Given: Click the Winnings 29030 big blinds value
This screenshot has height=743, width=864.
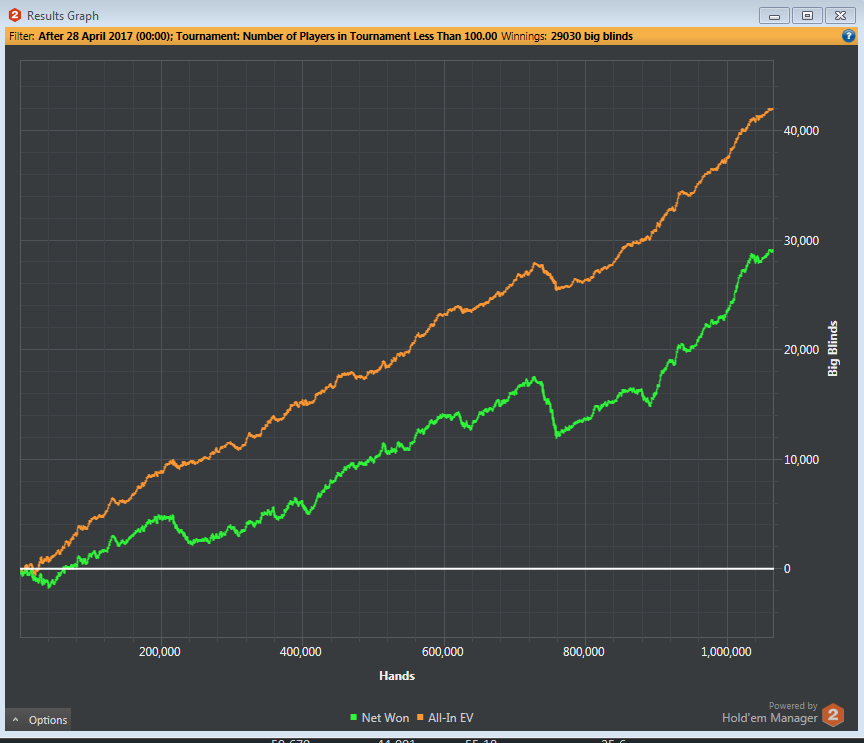Looking at the screenshot, I should (x=592, y=36).
